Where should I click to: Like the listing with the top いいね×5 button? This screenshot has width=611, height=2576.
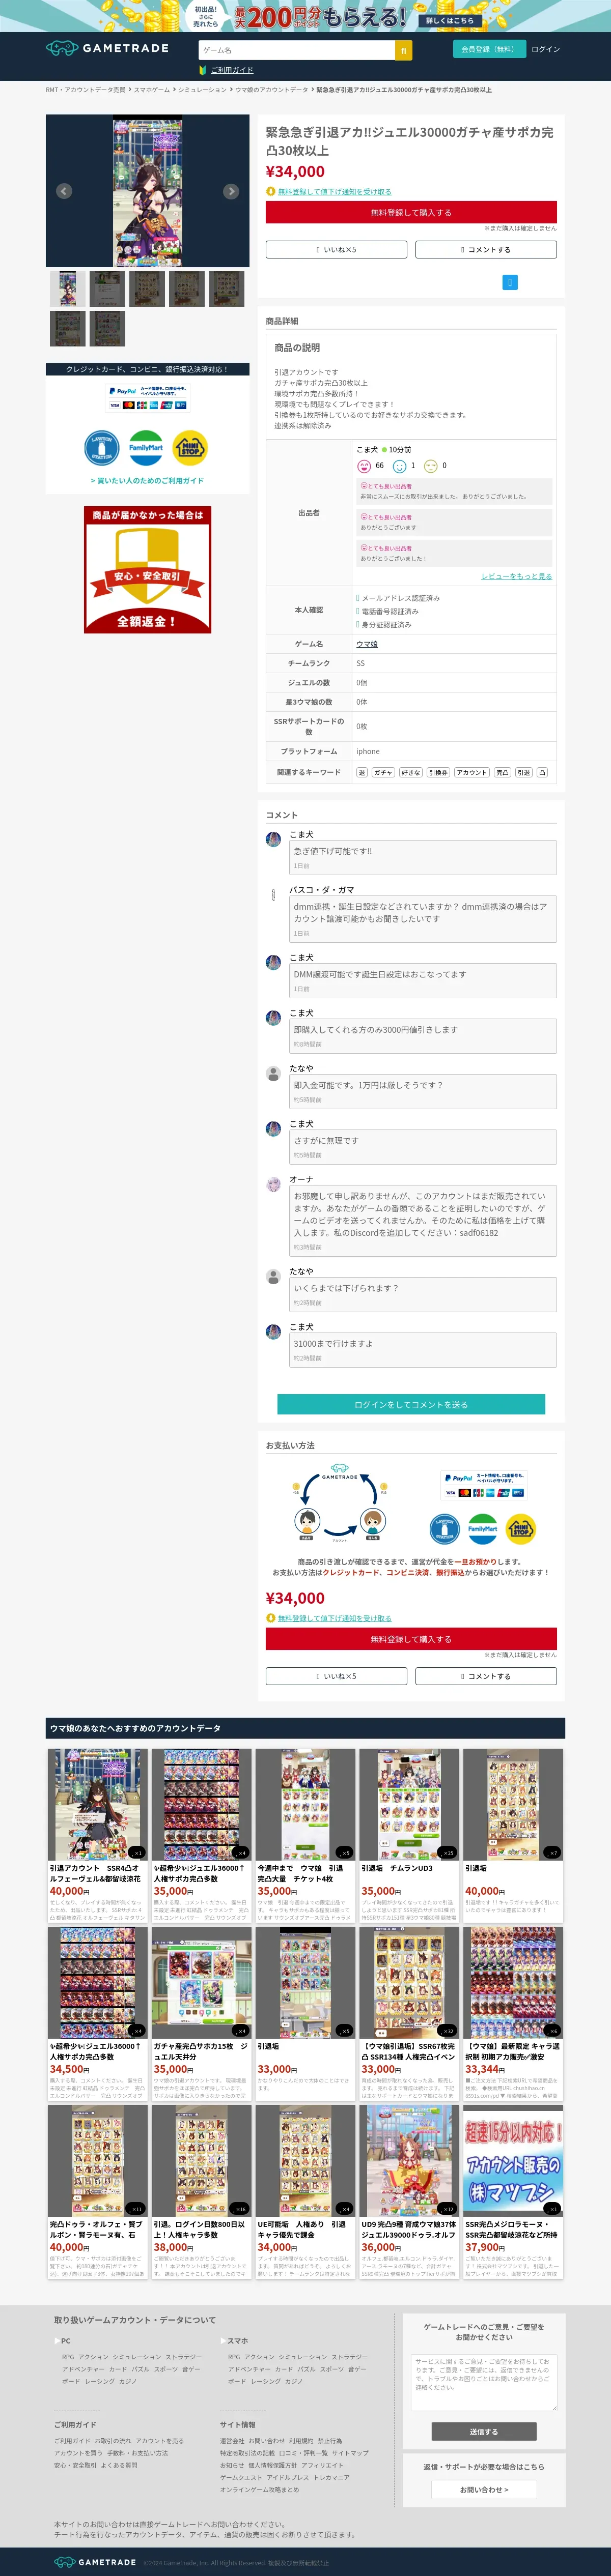click(x=336, y=250)
